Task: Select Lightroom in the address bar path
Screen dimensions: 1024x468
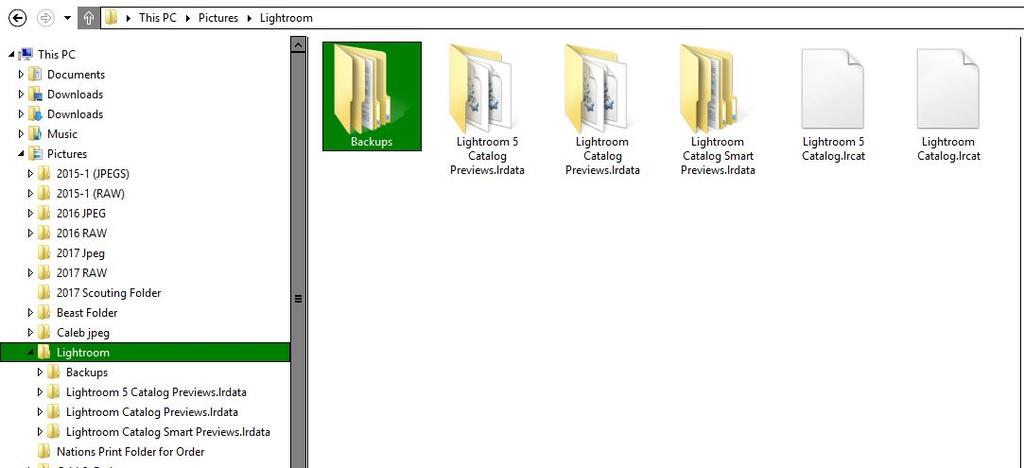Action: (x=286, y=18)
